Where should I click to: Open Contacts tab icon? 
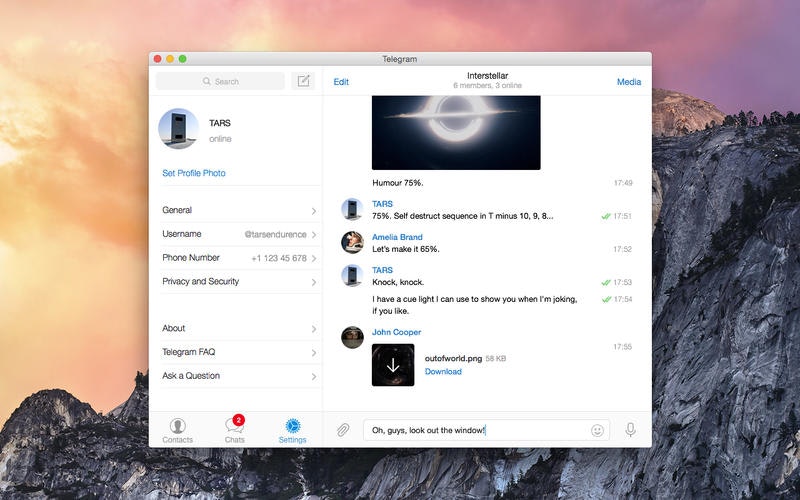[x=178, y=431]
